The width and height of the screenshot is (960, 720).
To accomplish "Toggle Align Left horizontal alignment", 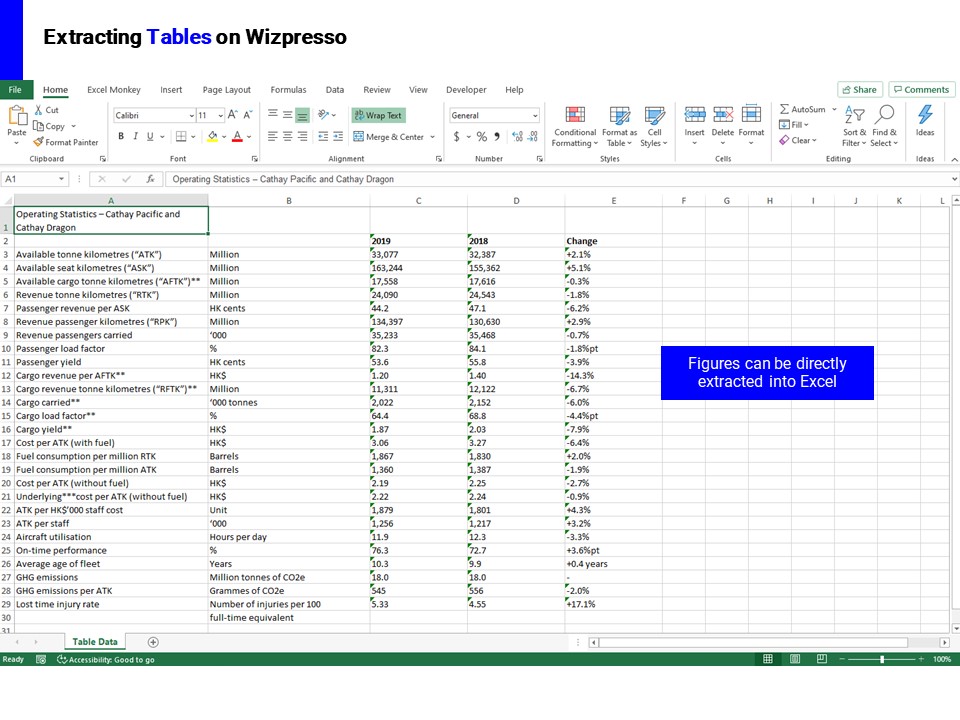I will click(x=272, y=137).
